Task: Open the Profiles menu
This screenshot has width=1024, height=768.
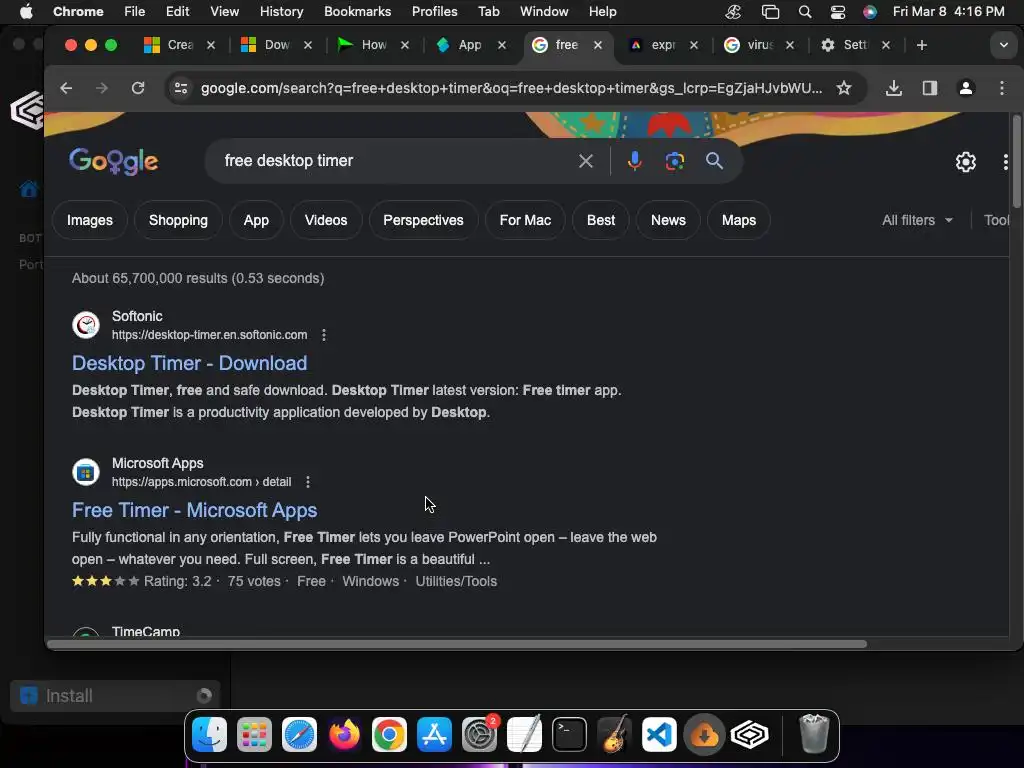Action: [434, 12]
